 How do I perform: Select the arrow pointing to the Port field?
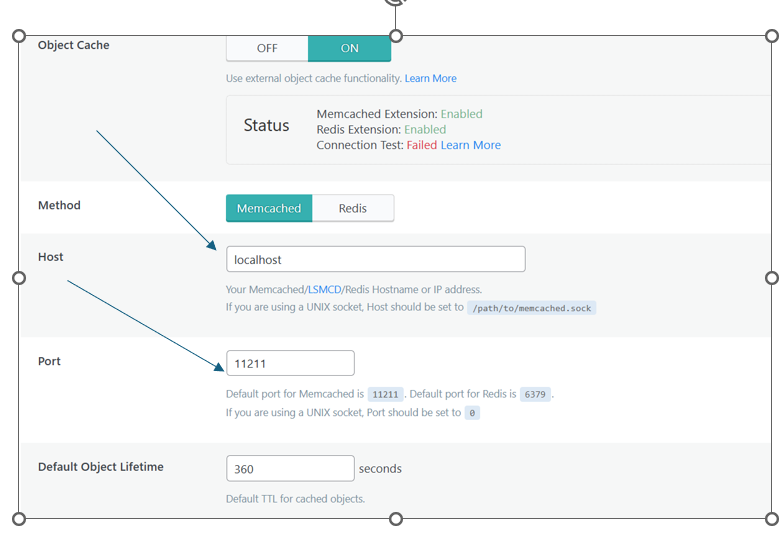[x=146, y=326]
